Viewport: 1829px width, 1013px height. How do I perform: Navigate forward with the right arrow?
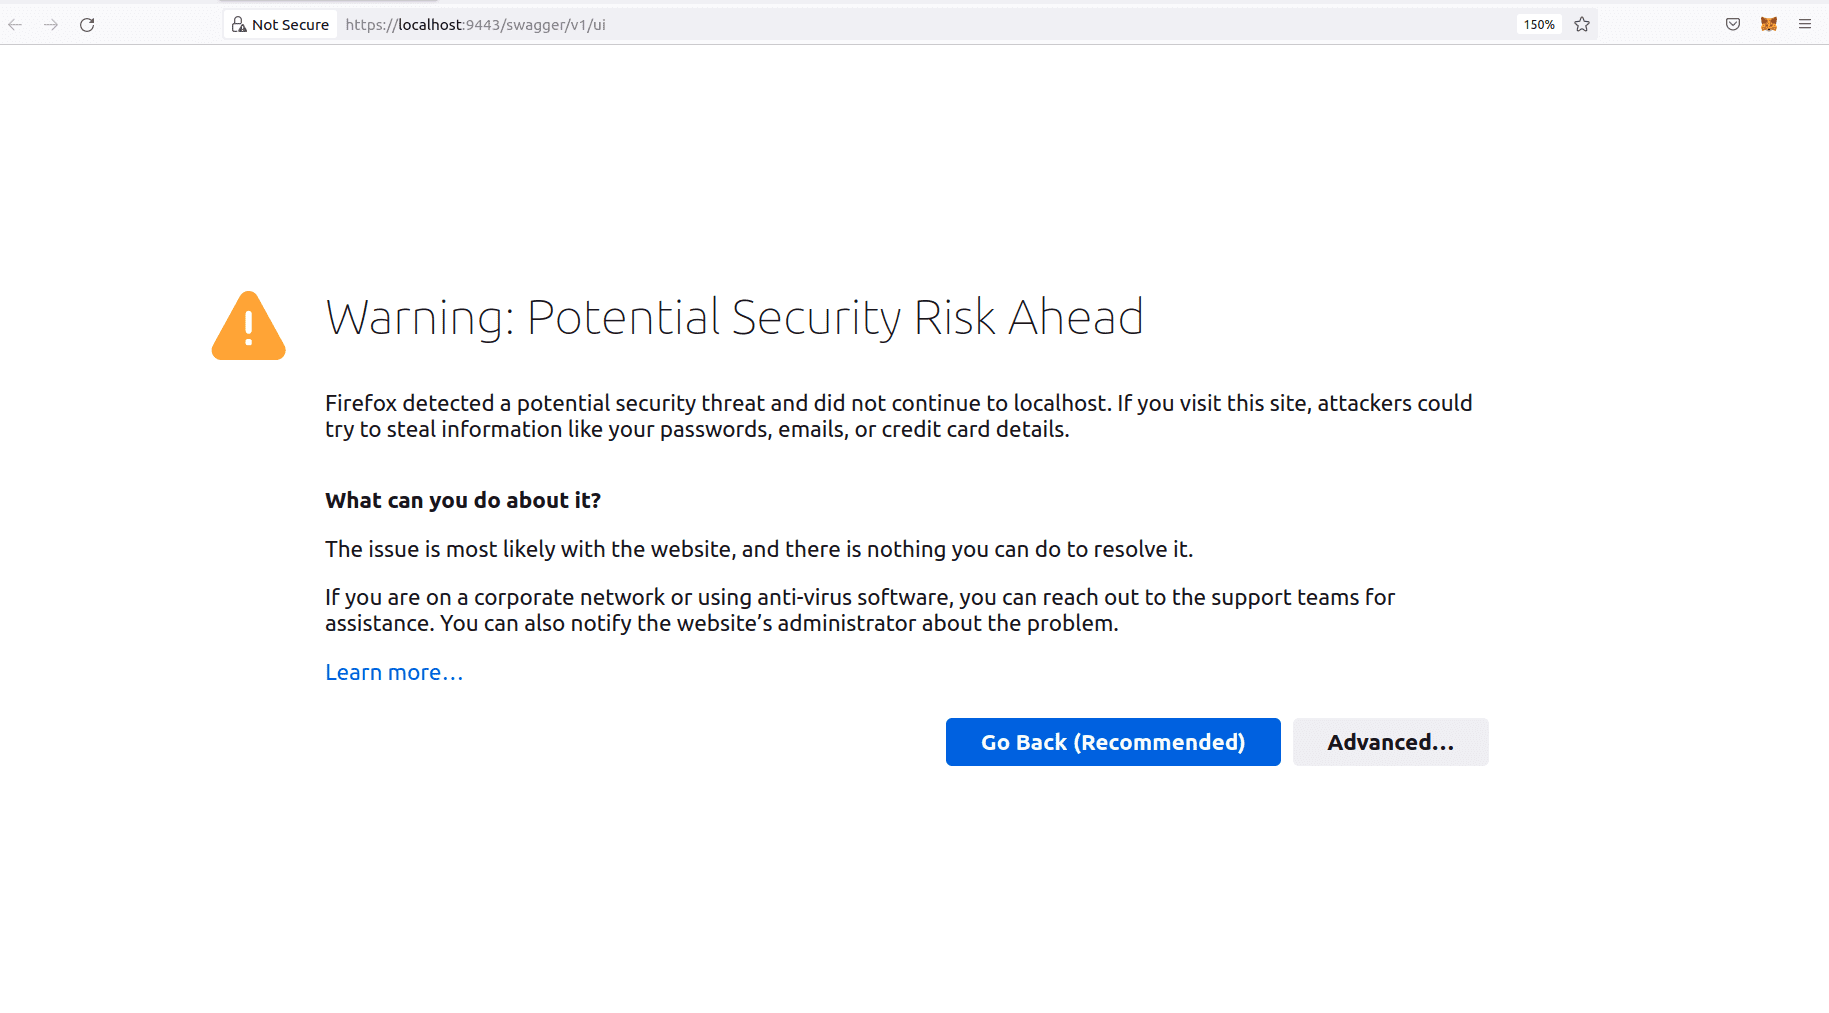(51, 24)
